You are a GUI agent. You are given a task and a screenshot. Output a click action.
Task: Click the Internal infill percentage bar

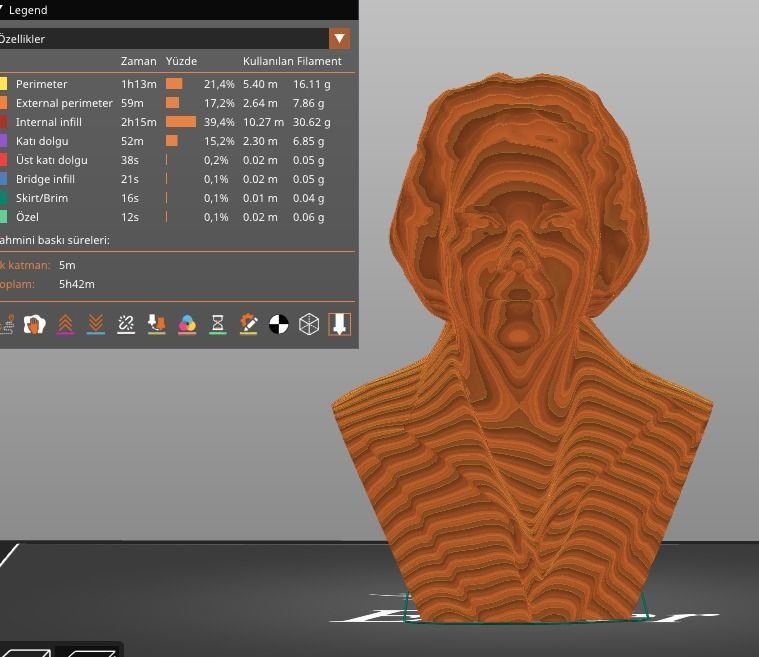click(x=181, y=122)
